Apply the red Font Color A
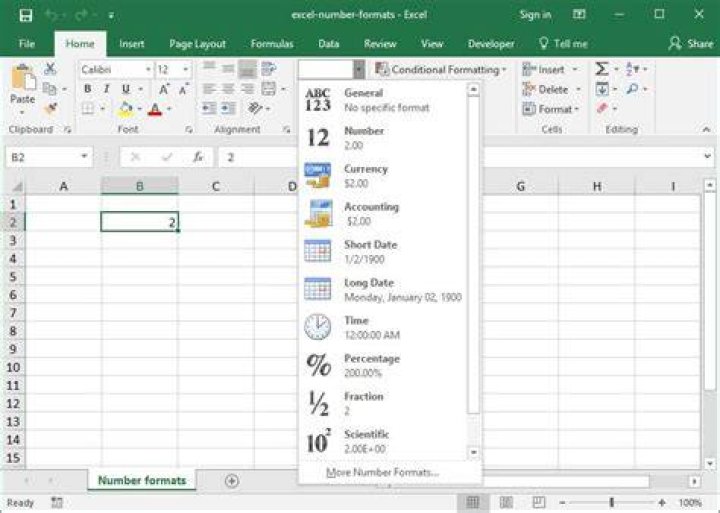 pos(155,109)
